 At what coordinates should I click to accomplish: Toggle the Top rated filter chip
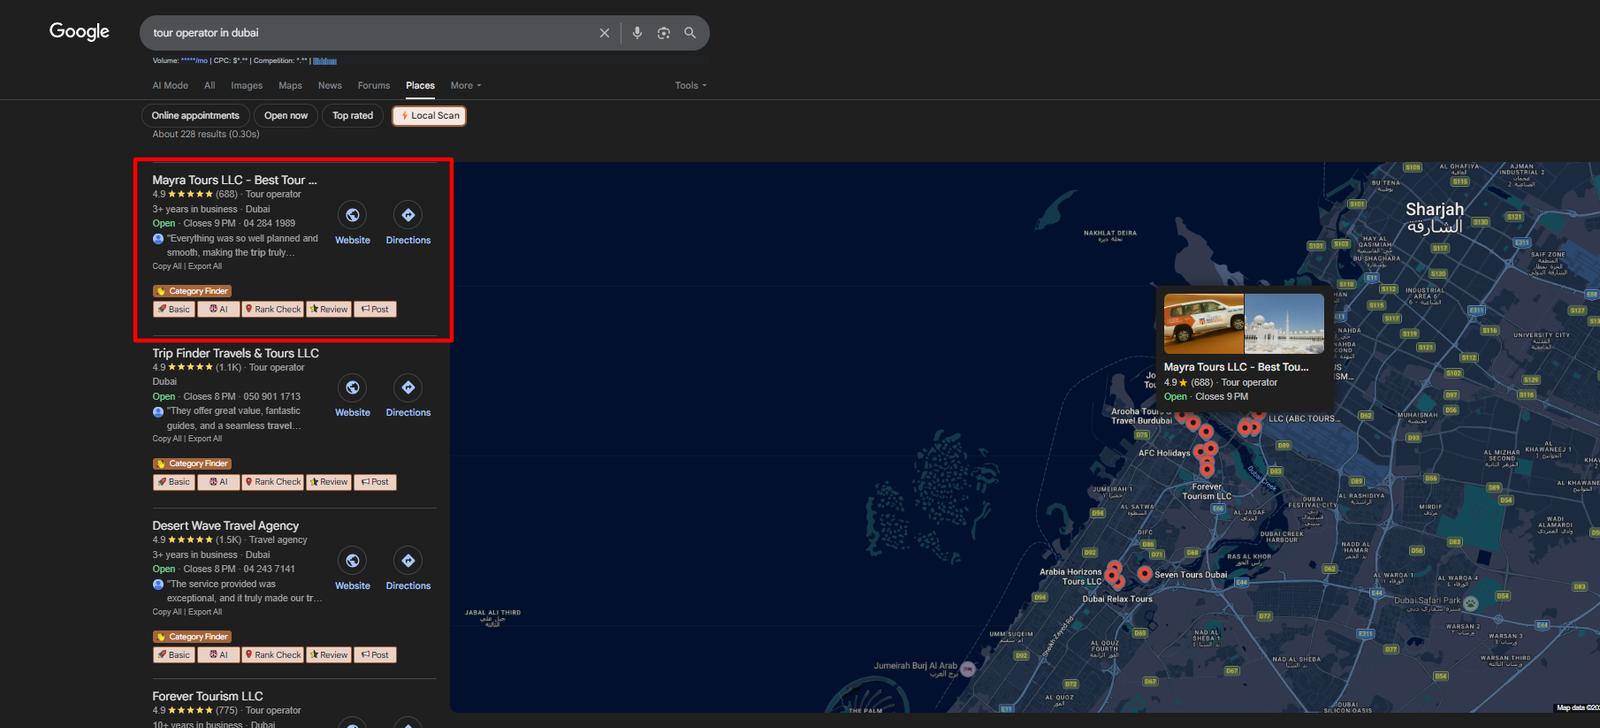352,116
